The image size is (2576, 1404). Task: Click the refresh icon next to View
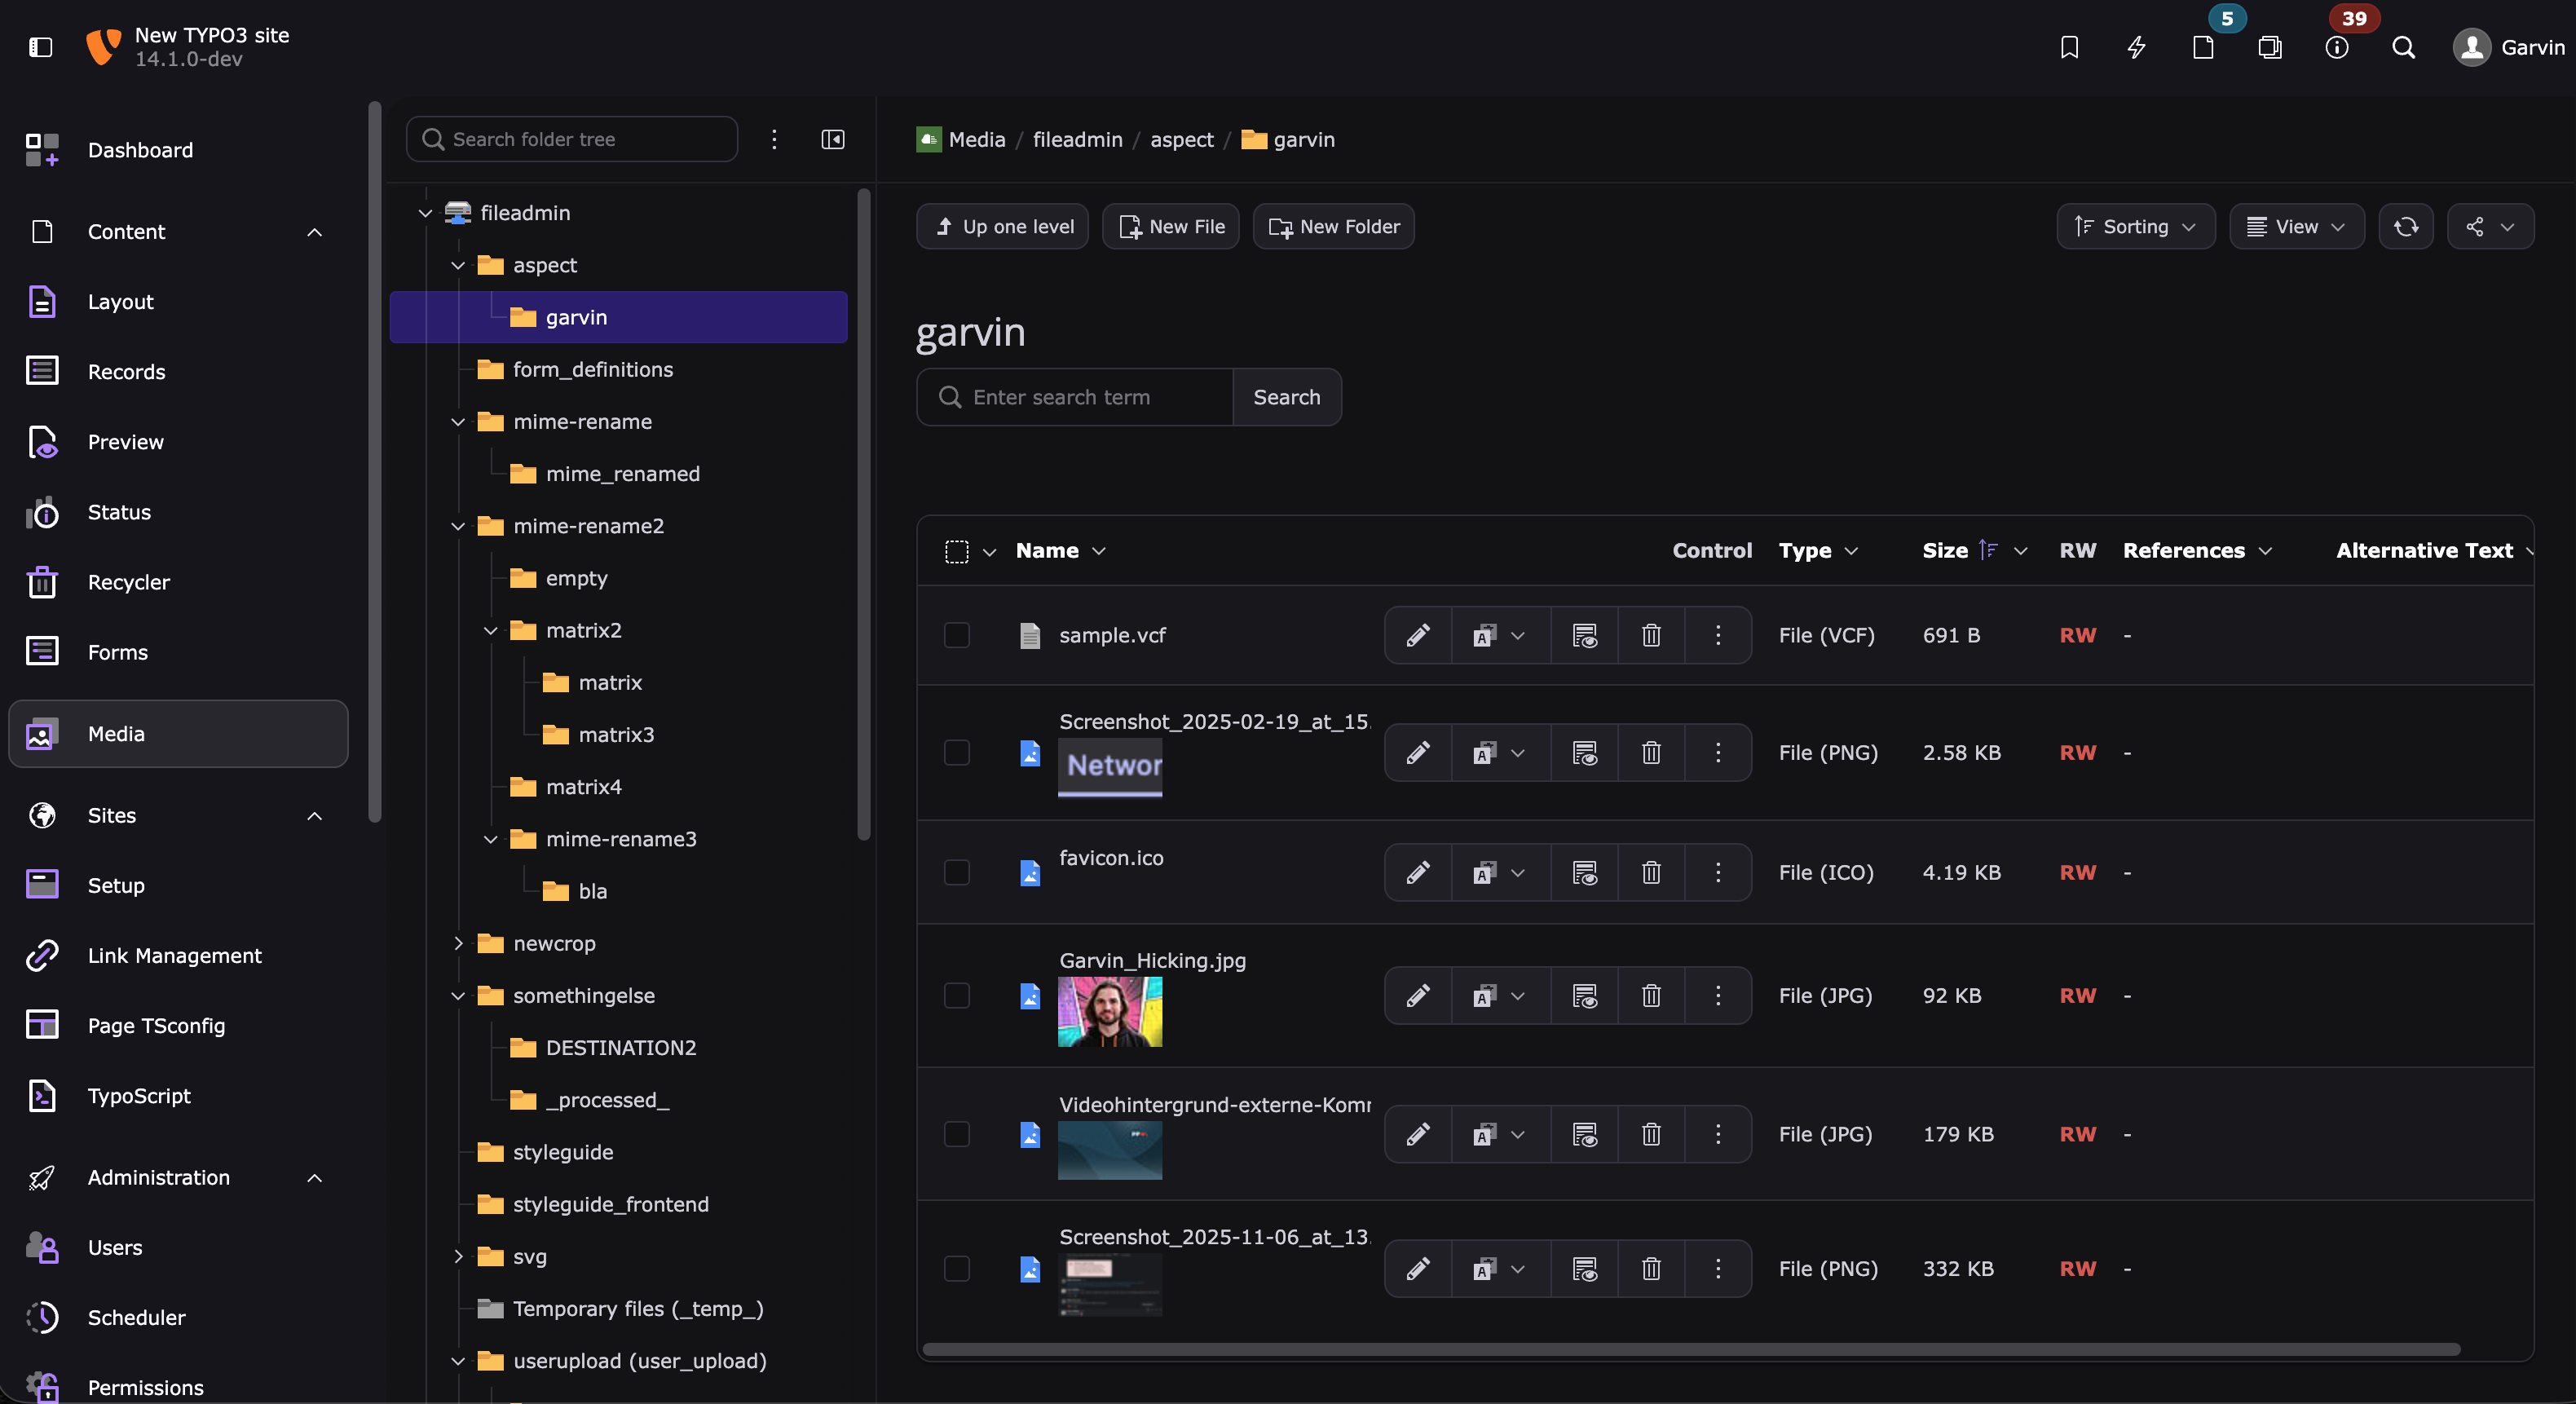pyautogui.click(x=2405, y=227)
